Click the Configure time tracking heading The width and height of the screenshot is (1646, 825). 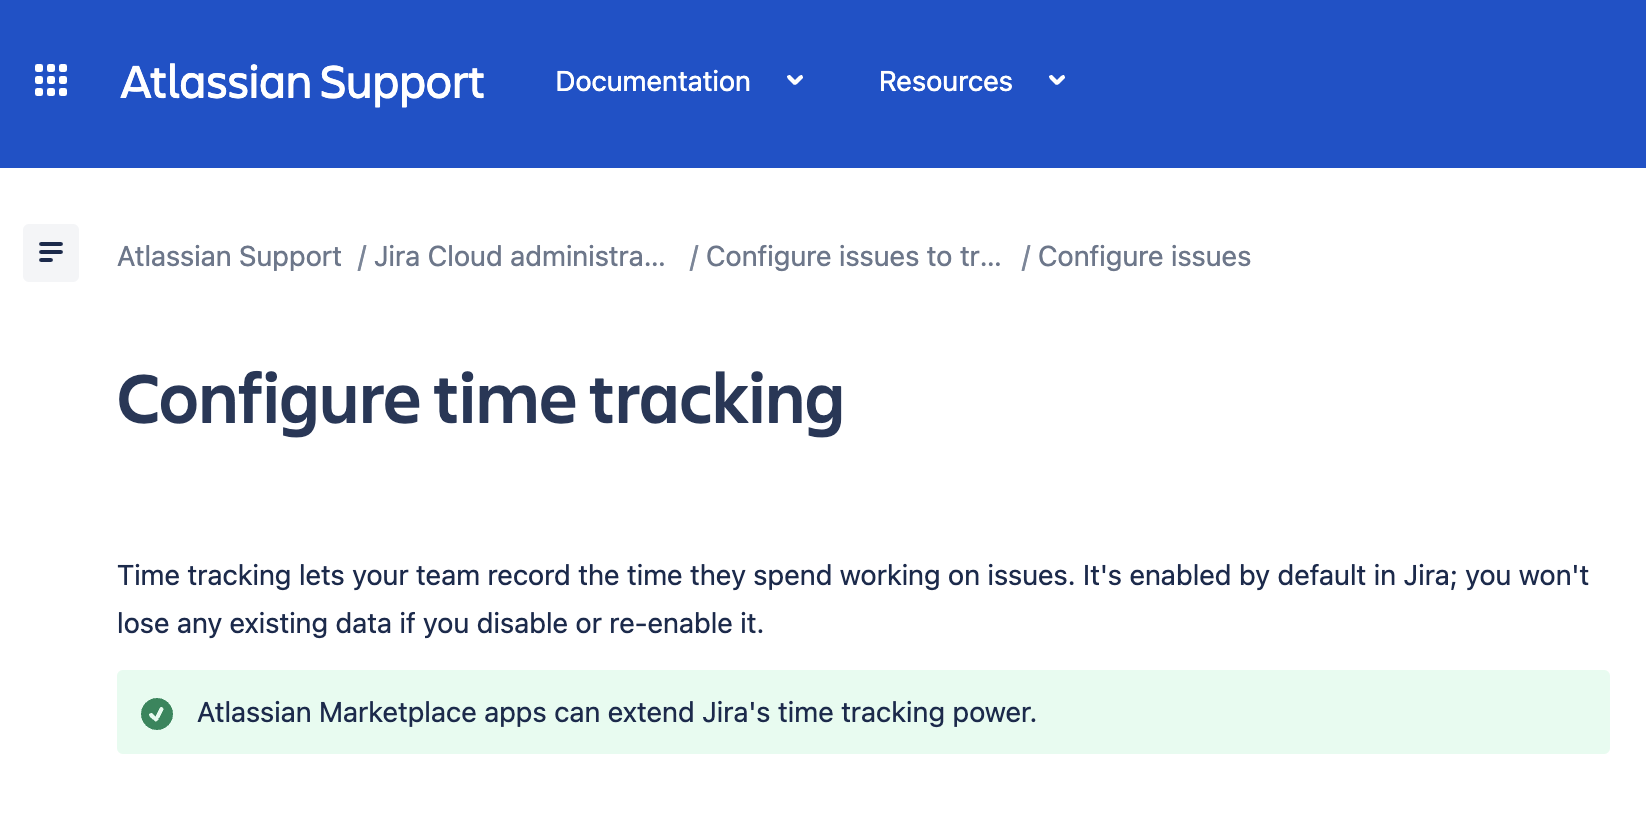pos(480,400)
